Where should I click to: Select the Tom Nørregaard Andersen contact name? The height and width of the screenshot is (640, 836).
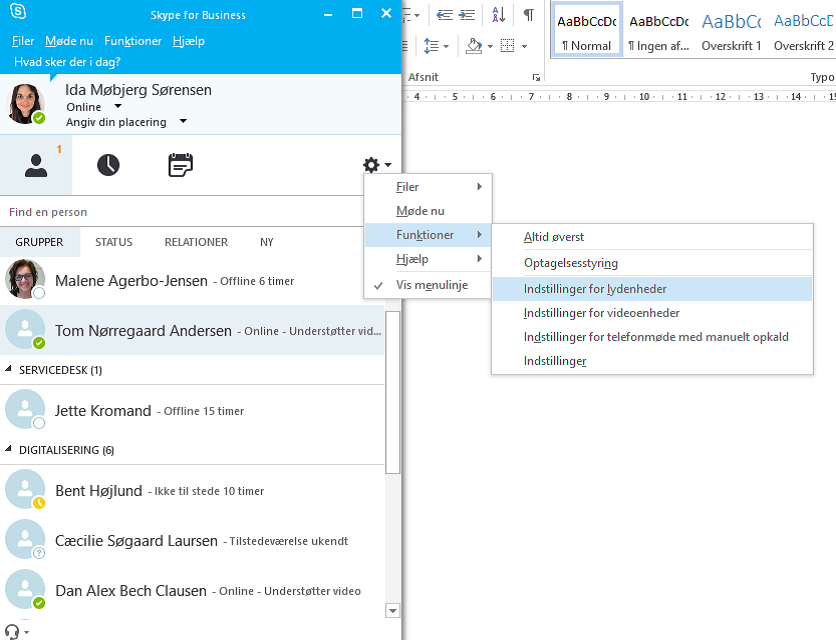[x=143, y=331]
